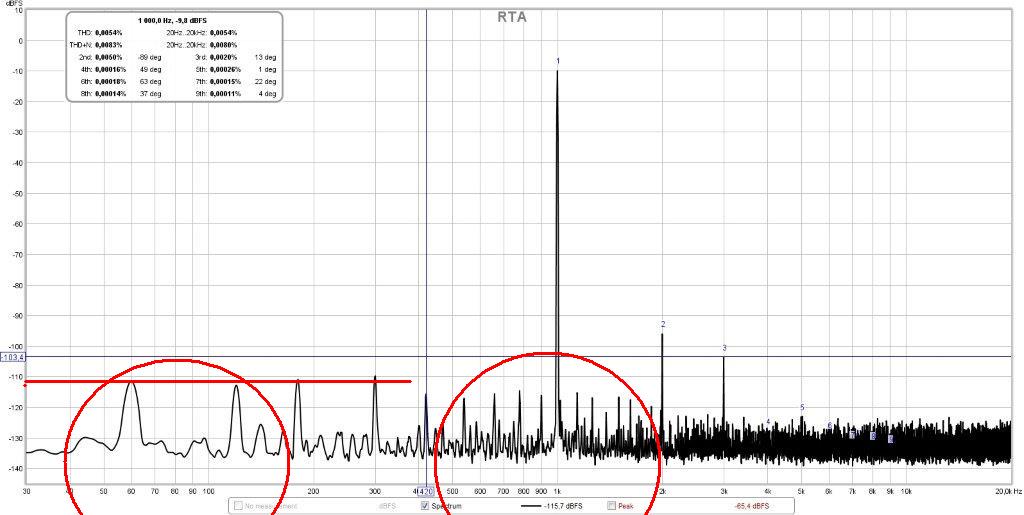Click the THD value 0,0054%
1024x515 pixels.
(x=108, y=33)
